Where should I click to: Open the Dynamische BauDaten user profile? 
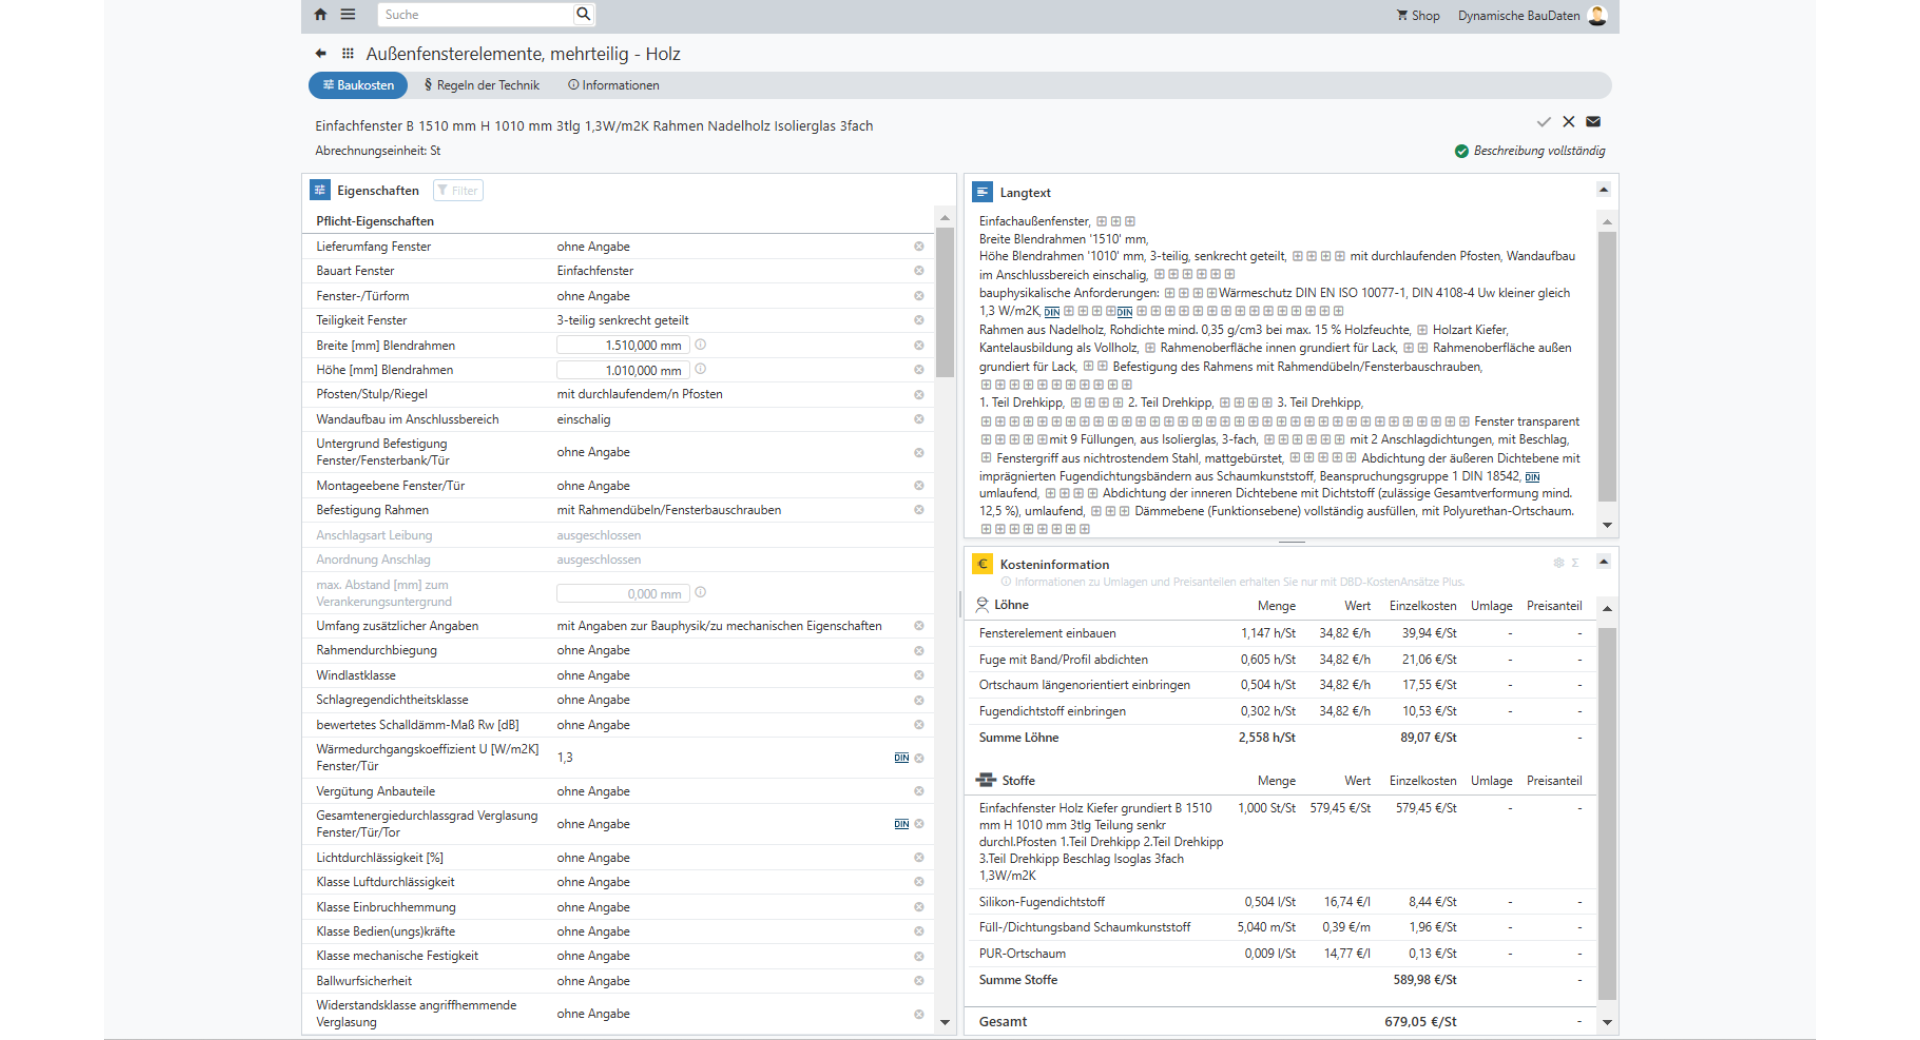coord(1597,16)
